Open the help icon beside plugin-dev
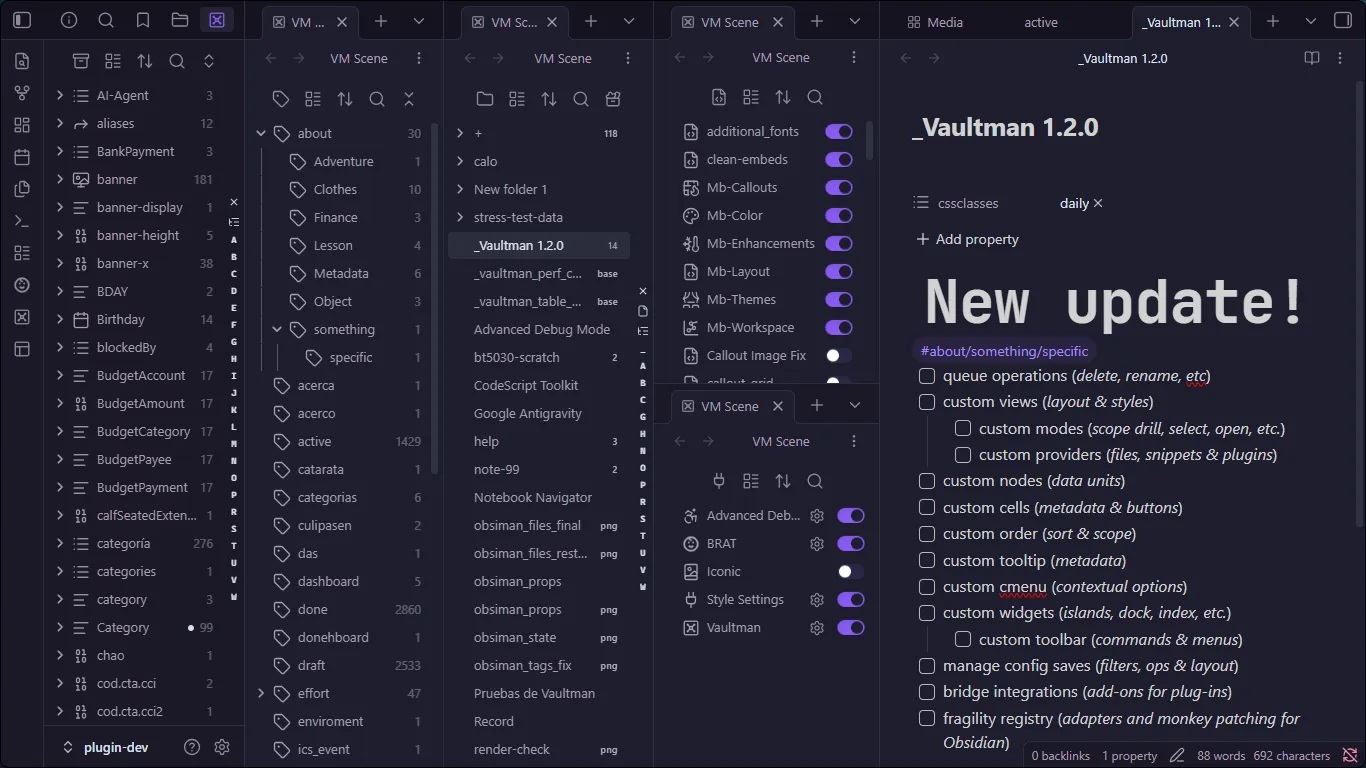Viewport: 1366px width, 768px height. point(192,747)
